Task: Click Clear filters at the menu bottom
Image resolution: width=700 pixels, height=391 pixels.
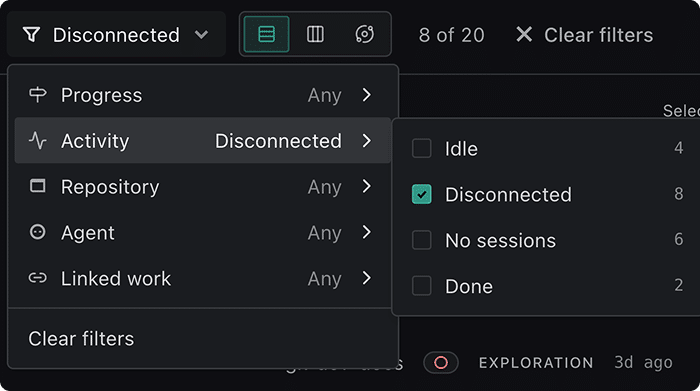Action: point(81,339)
